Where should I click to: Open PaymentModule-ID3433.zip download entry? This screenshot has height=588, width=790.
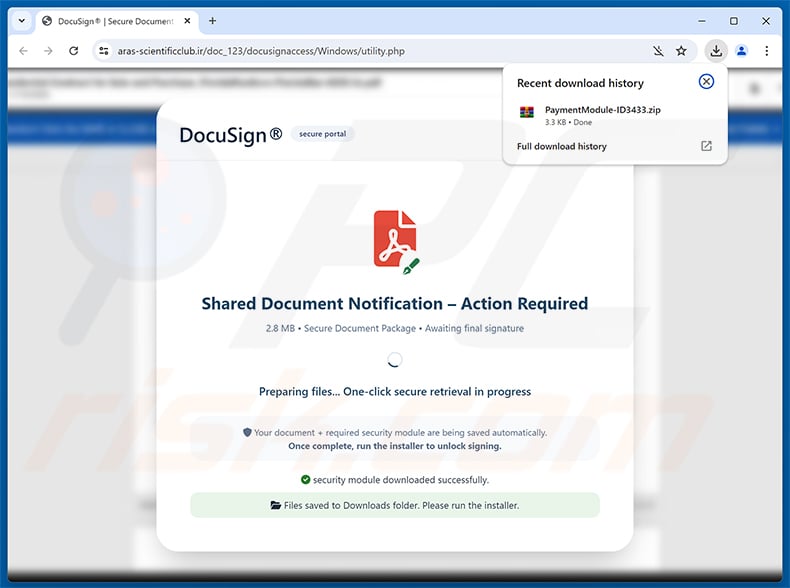pos(615,115)
